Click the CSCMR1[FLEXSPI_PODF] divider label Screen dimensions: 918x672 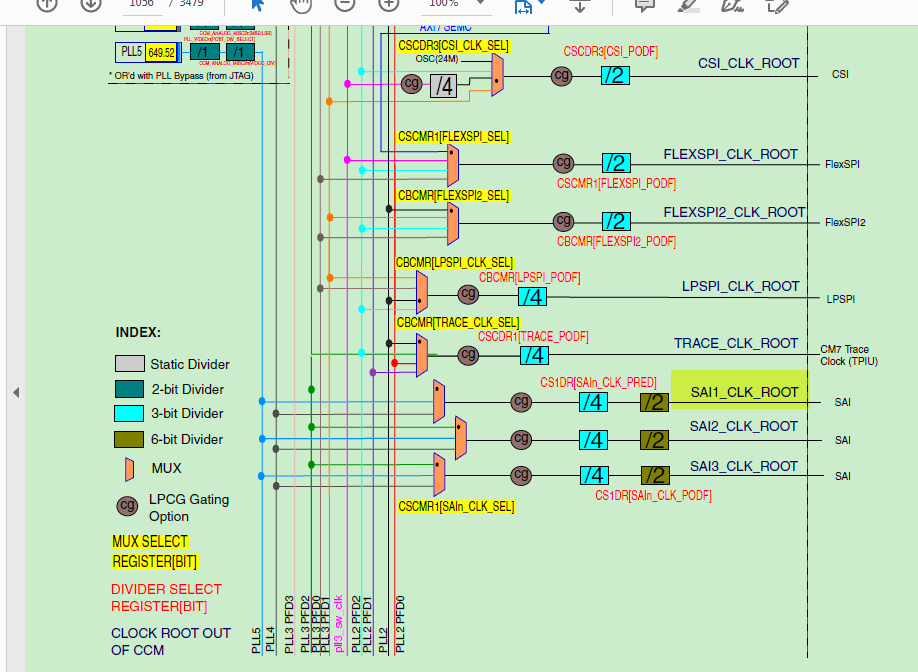pos(616,184)
